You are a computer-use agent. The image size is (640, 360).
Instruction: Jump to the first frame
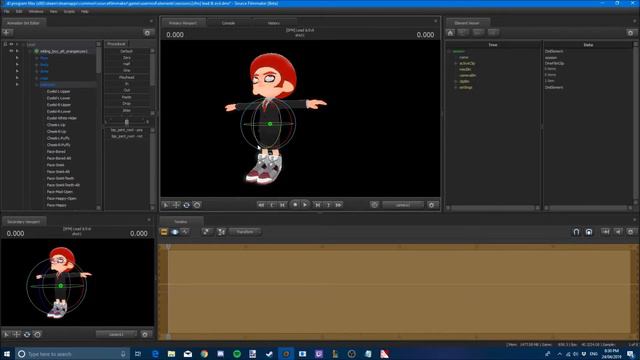coord(261,205)
